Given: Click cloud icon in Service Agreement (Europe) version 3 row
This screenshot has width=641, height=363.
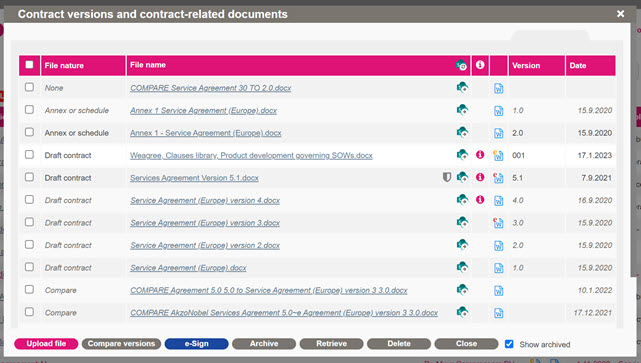Looking at the screenshot, I should point(462,222).
